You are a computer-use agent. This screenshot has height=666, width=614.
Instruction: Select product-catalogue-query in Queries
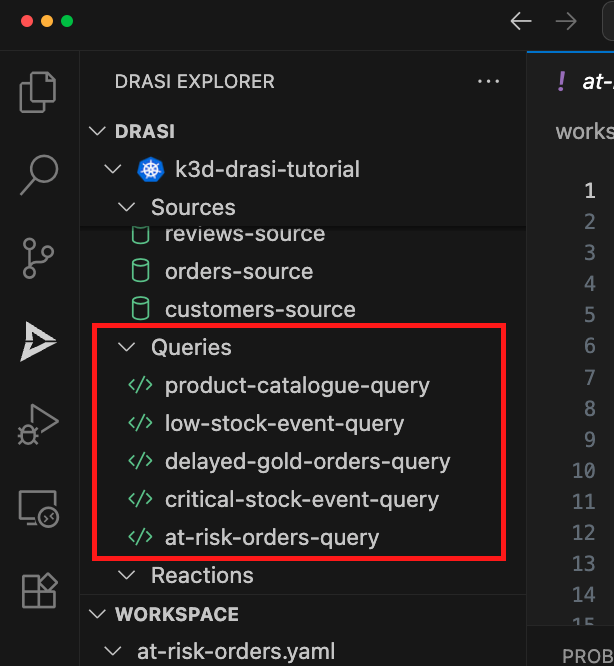[296, 385]
